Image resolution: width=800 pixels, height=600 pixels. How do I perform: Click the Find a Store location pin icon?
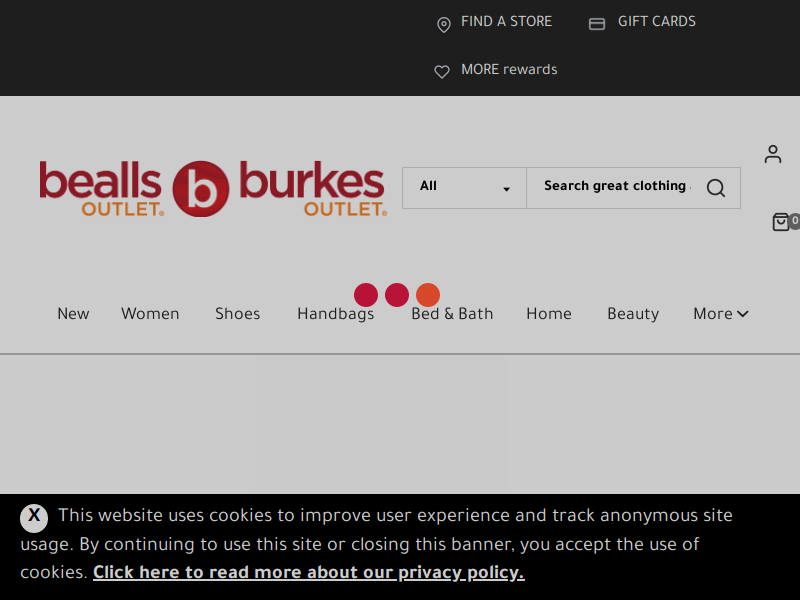tap(444, 24)
